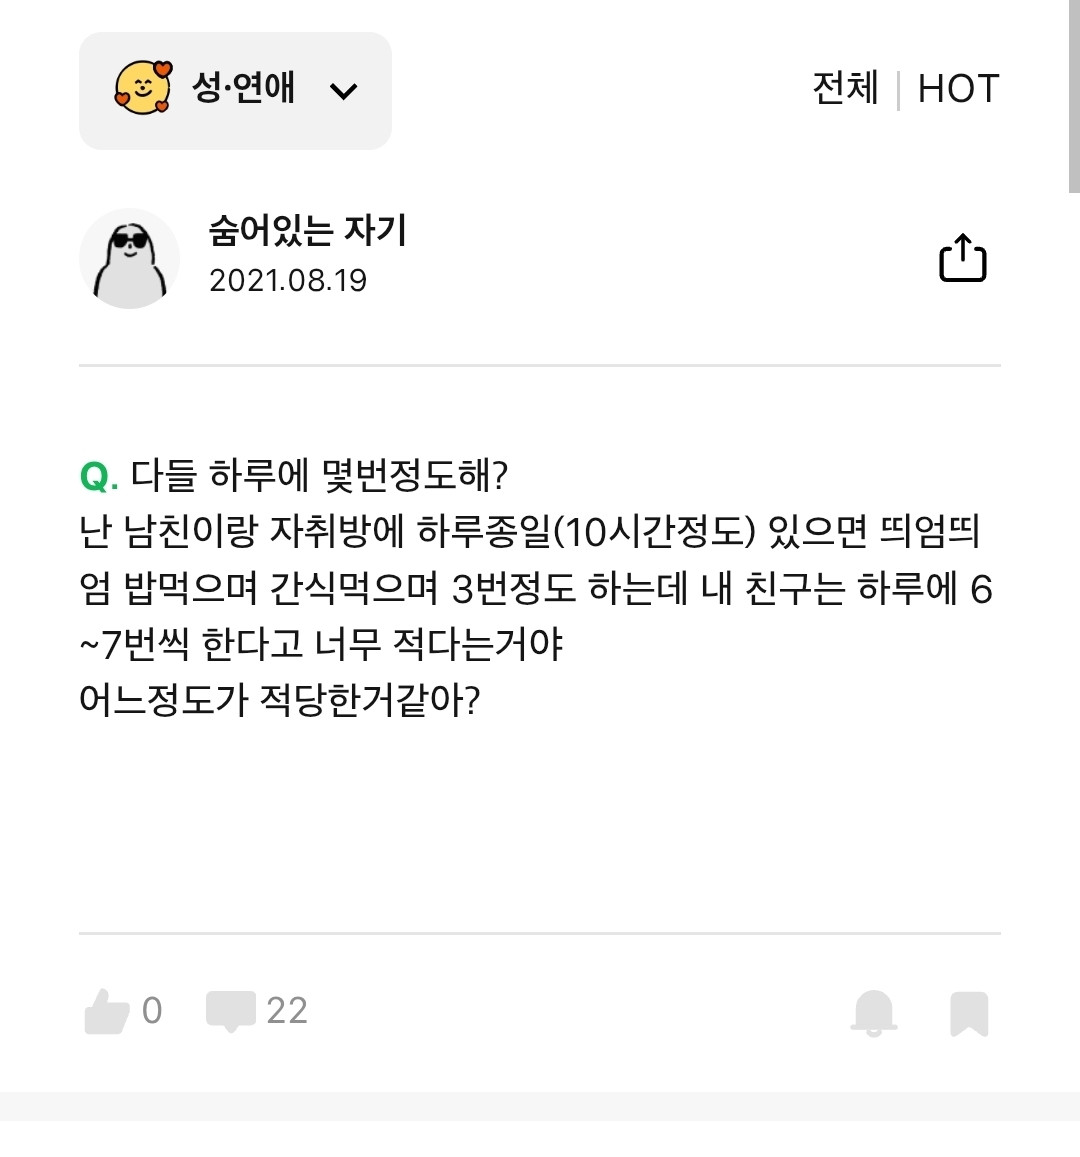The image size is (1080, 1157).
Task: Click the vertical scrollbar thumb
Action: [x=1073, y=95]
